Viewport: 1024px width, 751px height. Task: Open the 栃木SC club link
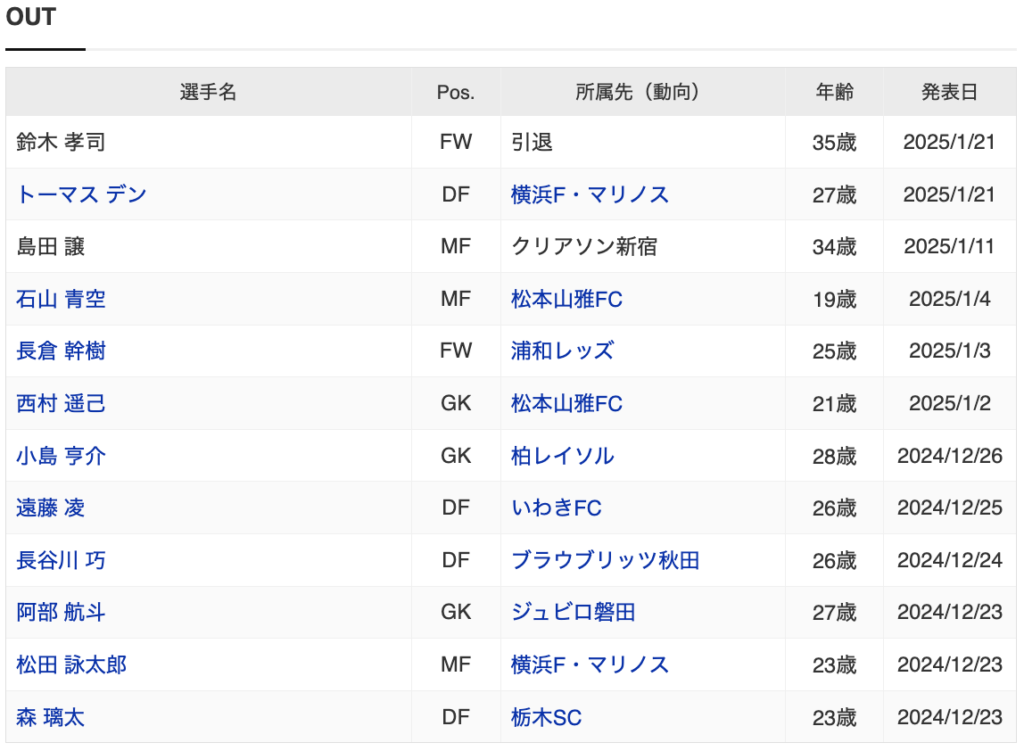pos(546,717)
